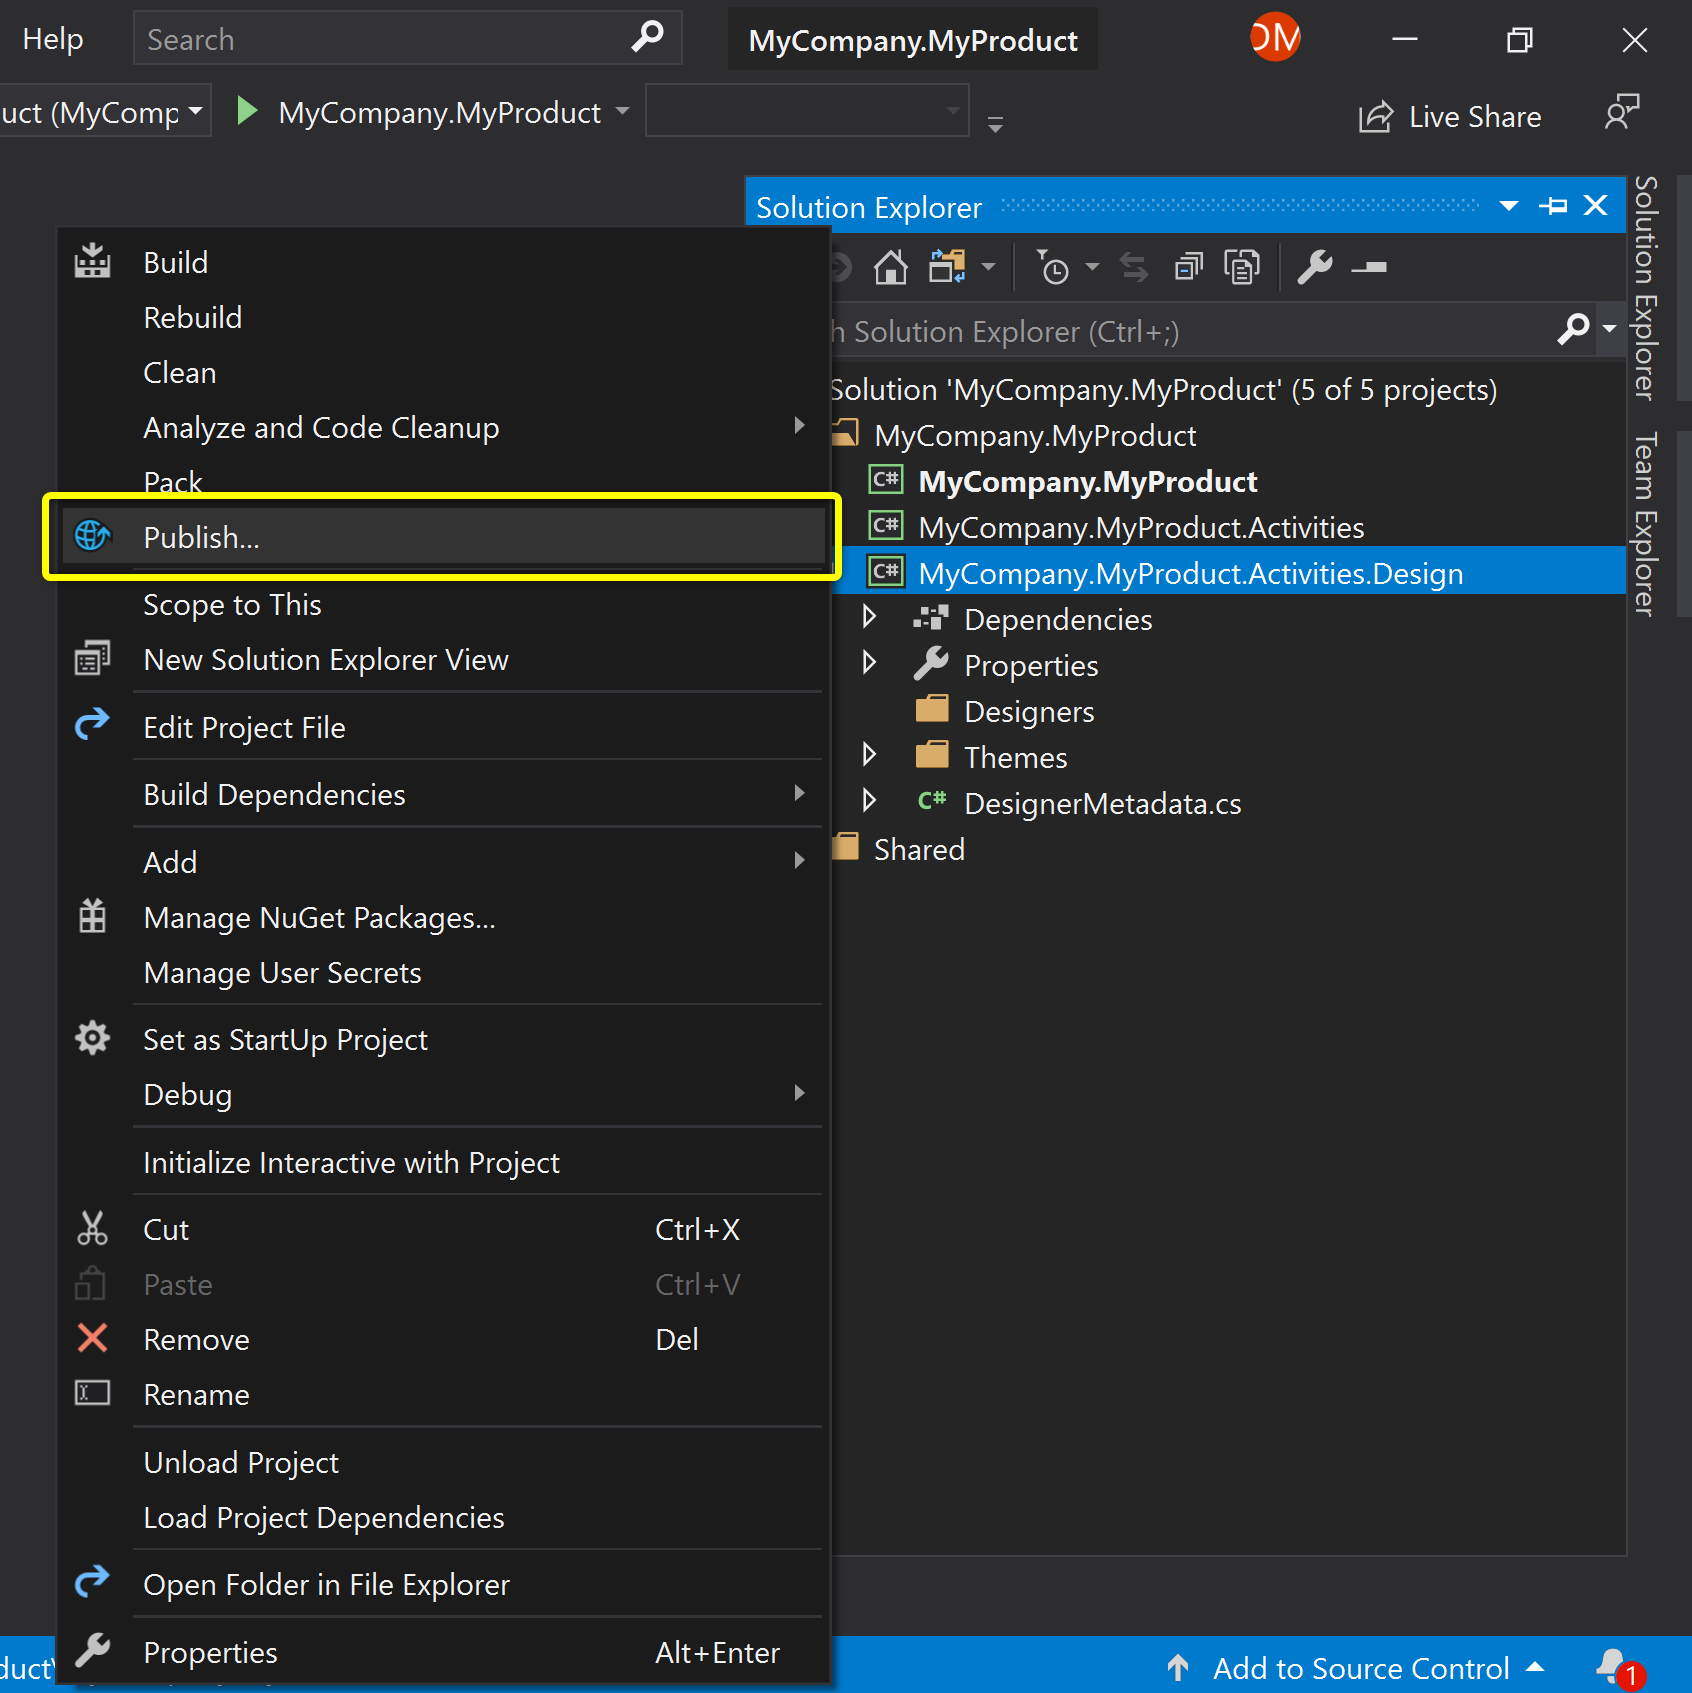Open the Debug submenu
This screenshot has width=1692, height=1693.
[x=444, y=1095]
